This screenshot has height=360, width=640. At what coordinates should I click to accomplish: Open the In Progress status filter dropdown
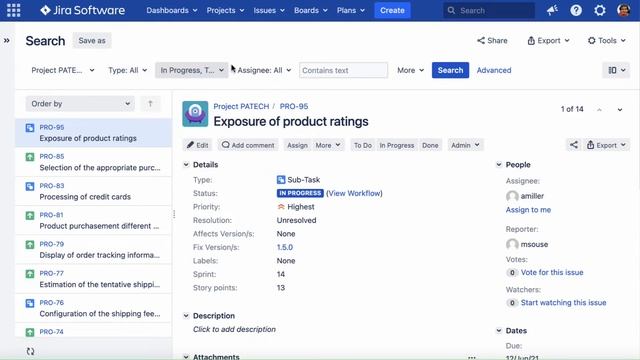[x=191, y=70]
